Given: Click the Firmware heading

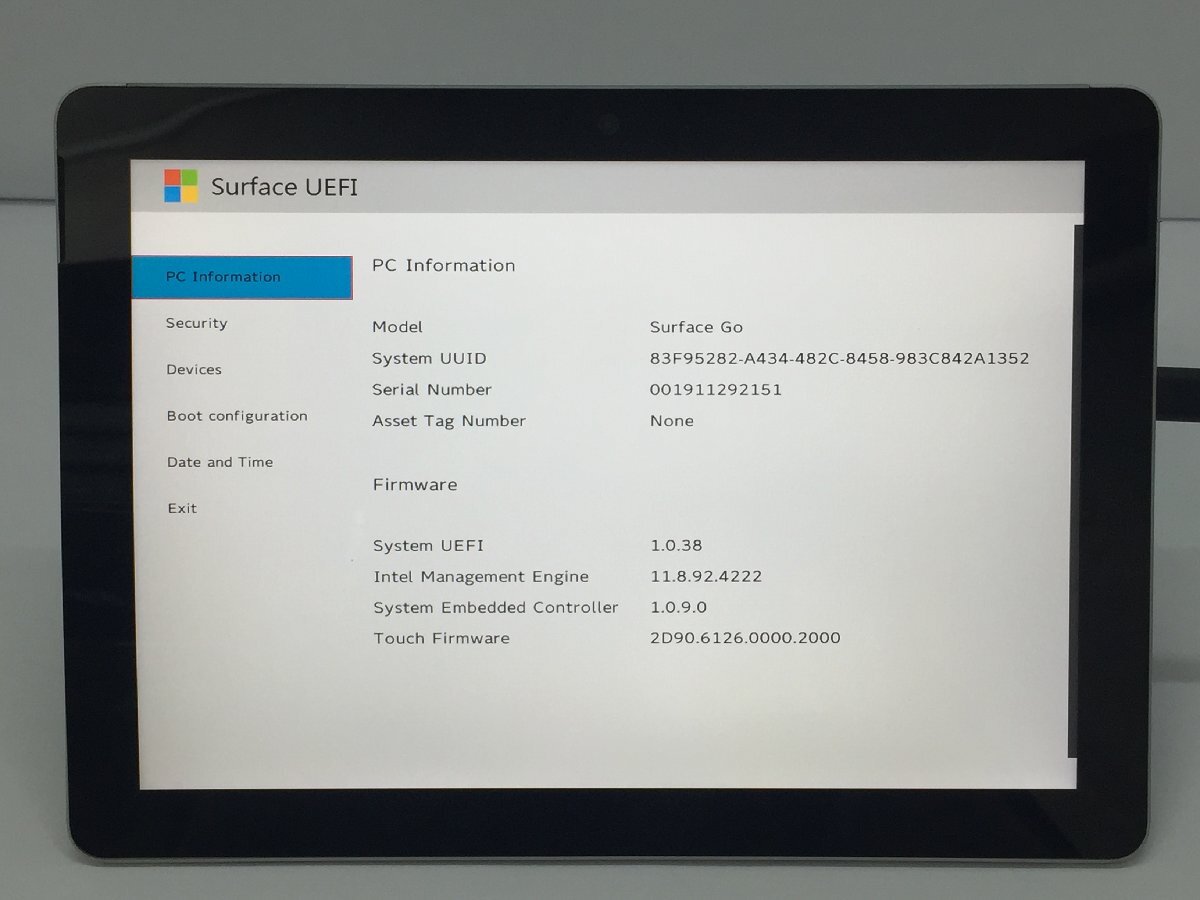Looking at the screenshot, I should tap(415, 485).
